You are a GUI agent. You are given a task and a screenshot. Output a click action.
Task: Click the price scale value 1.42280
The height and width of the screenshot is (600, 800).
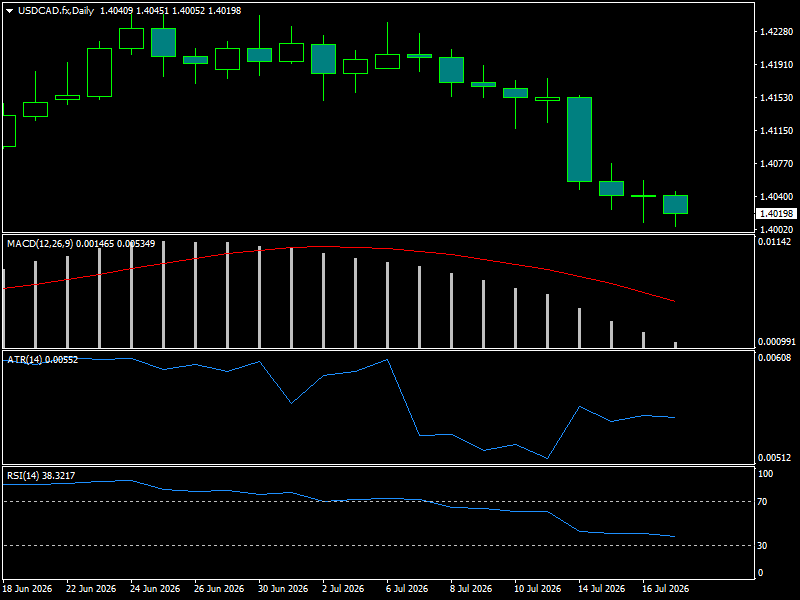[x=777, y=32]
